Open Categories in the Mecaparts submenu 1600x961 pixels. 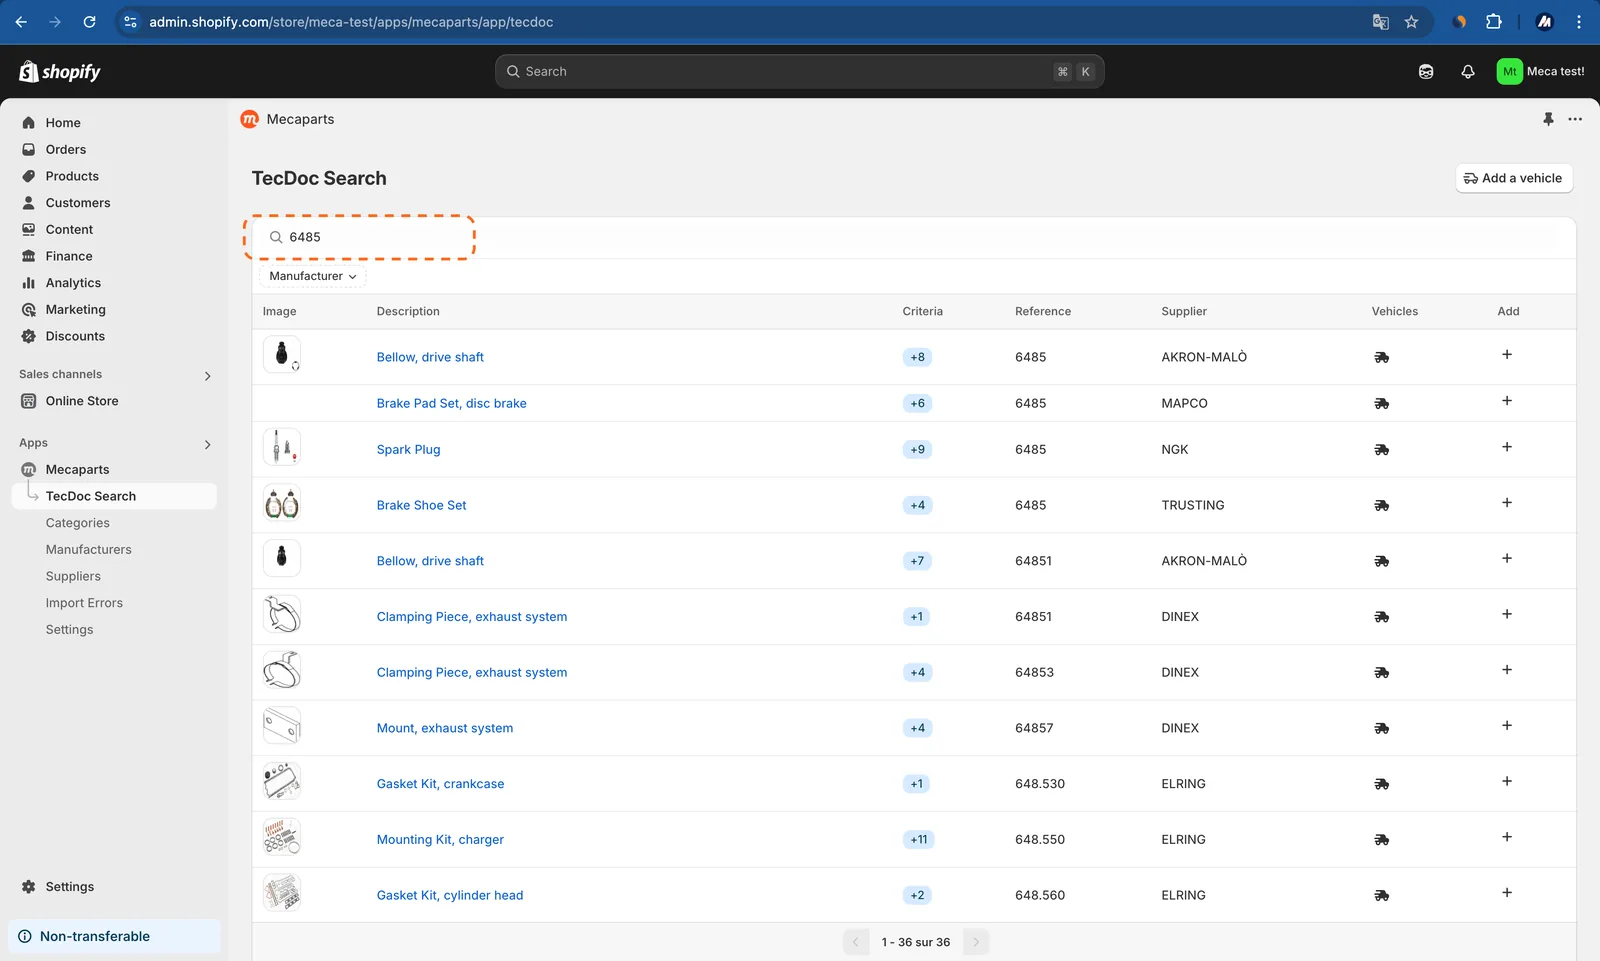point(78,523)
